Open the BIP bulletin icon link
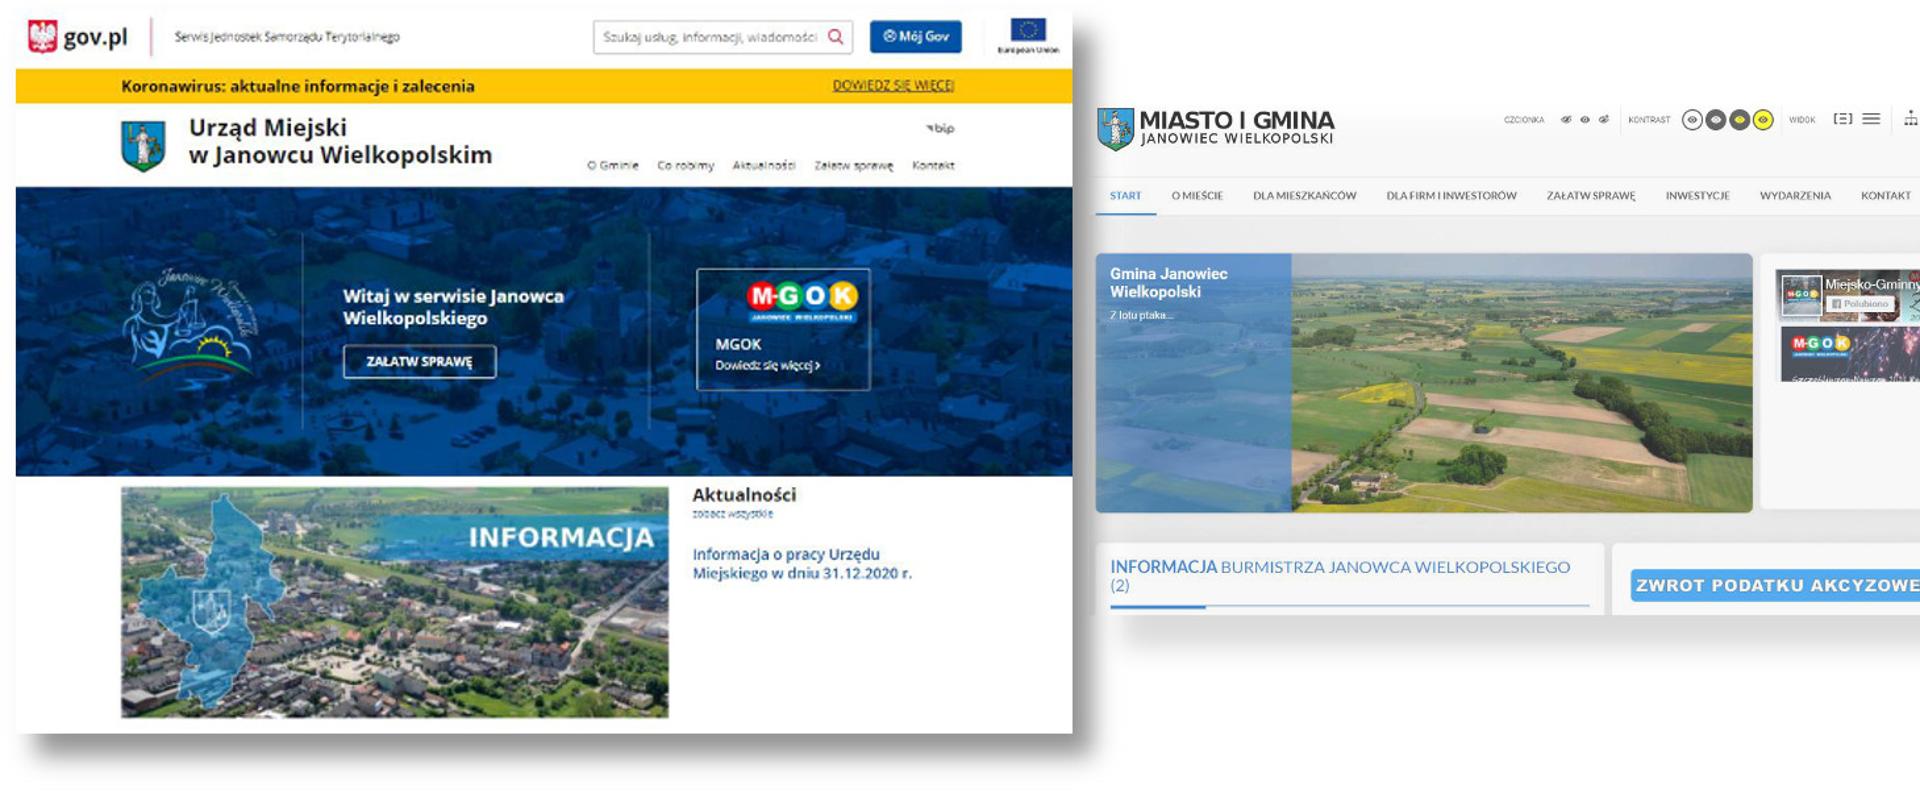 (x=940, y=128)
